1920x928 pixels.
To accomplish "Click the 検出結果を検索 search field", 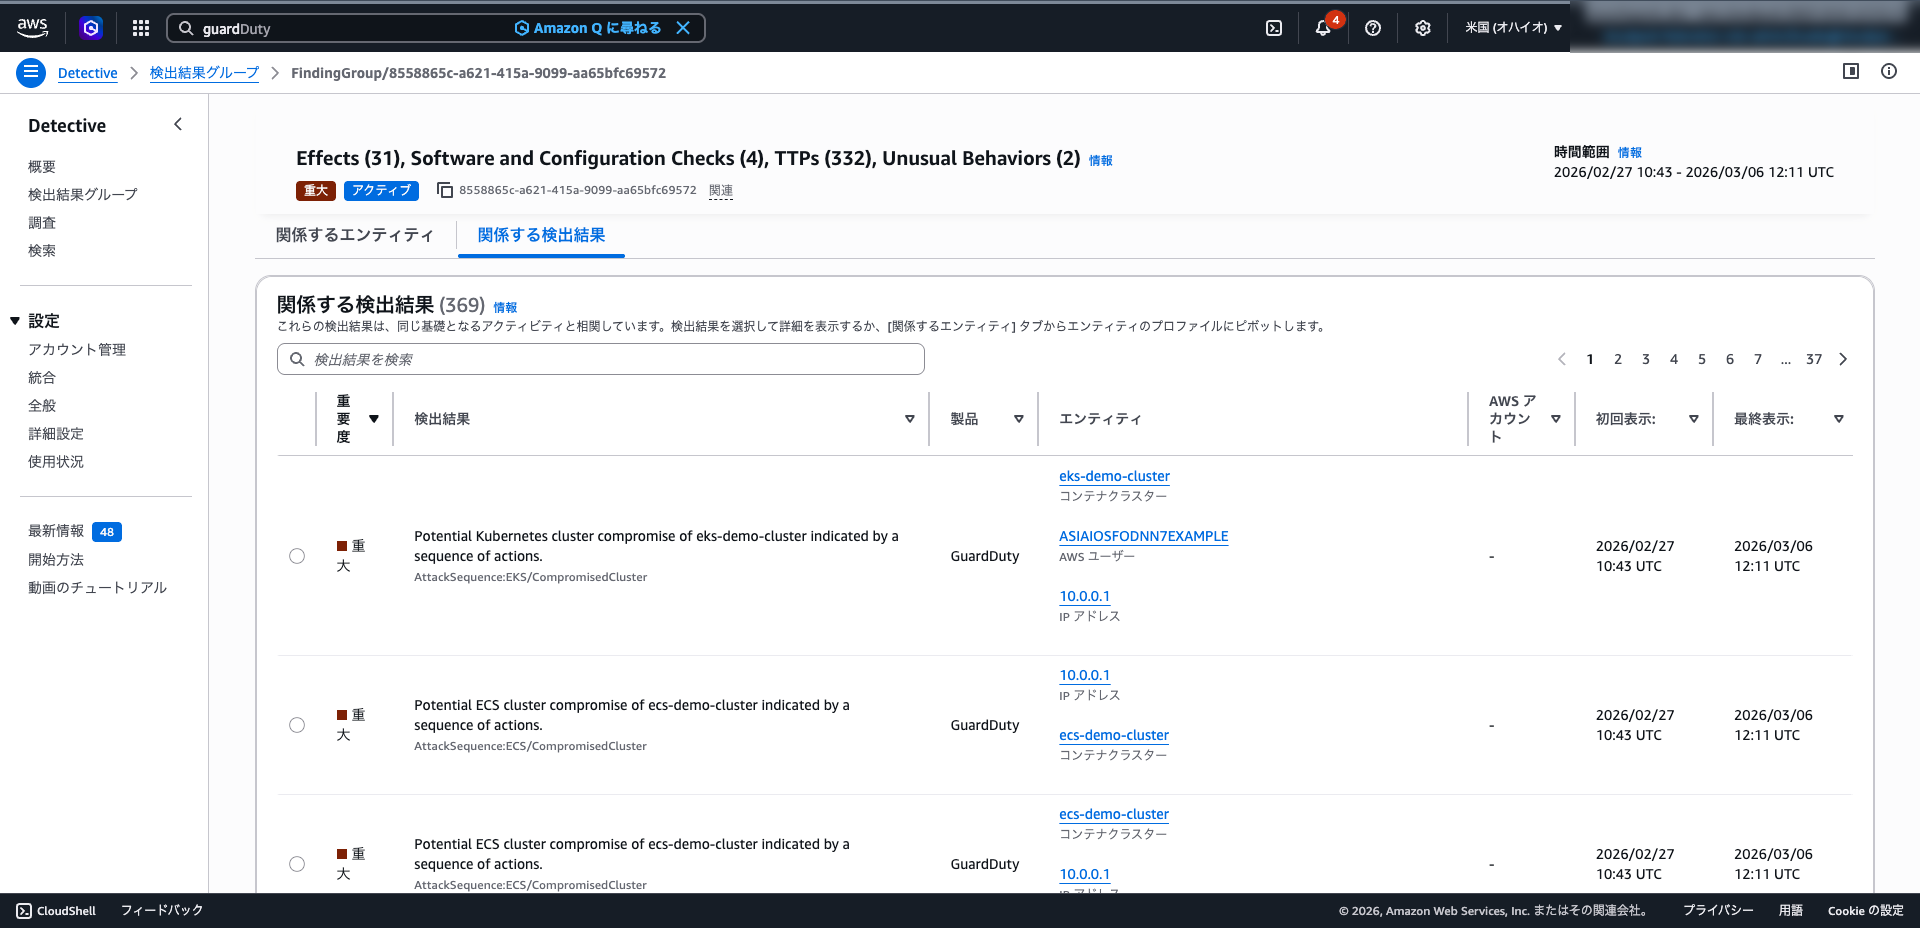I will 600,359.
